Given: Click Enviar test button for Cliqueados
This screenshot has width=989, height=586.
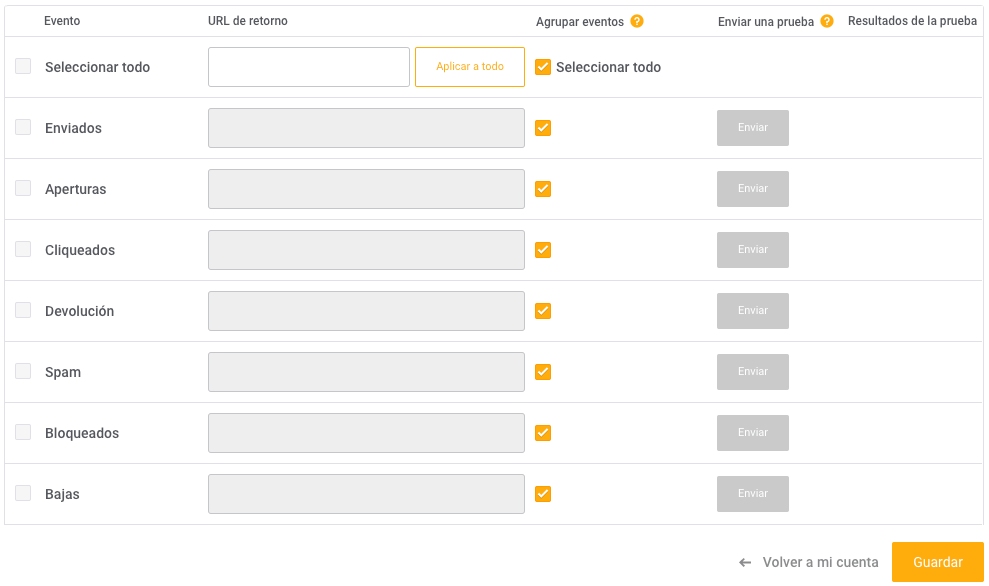Looking at the screenshot, I should (x=752, y=250).
